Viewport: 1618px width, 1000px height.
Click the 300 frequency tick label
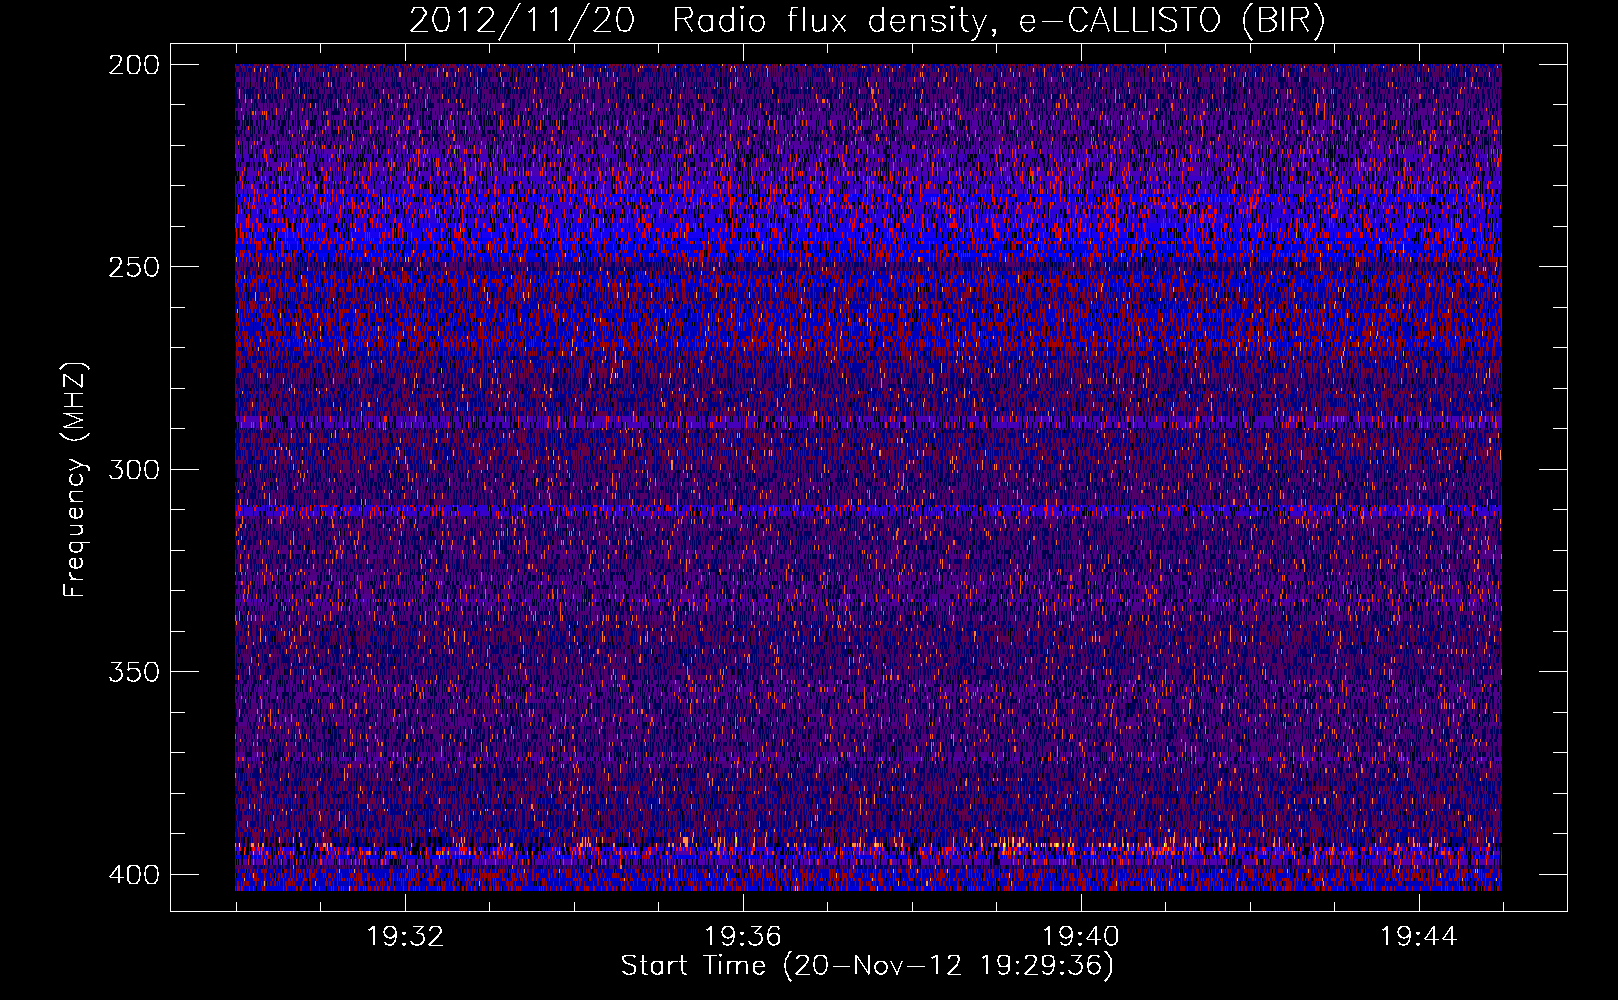[x=133, y=469]
